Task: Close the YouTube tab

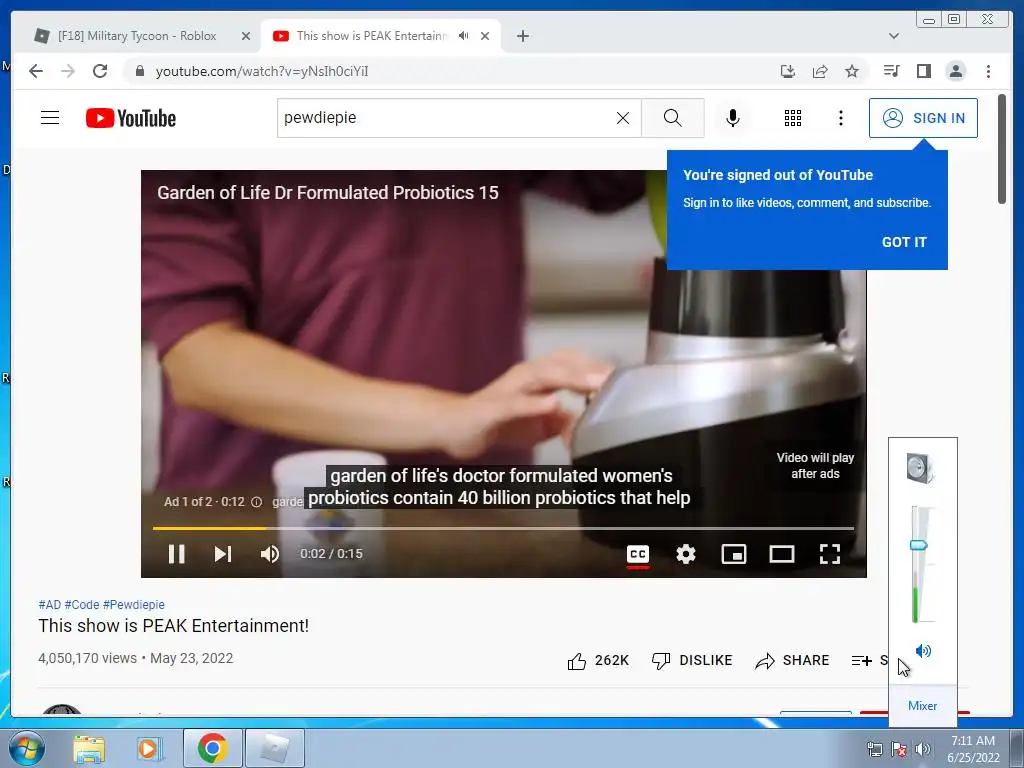Action: click(485, 36)
